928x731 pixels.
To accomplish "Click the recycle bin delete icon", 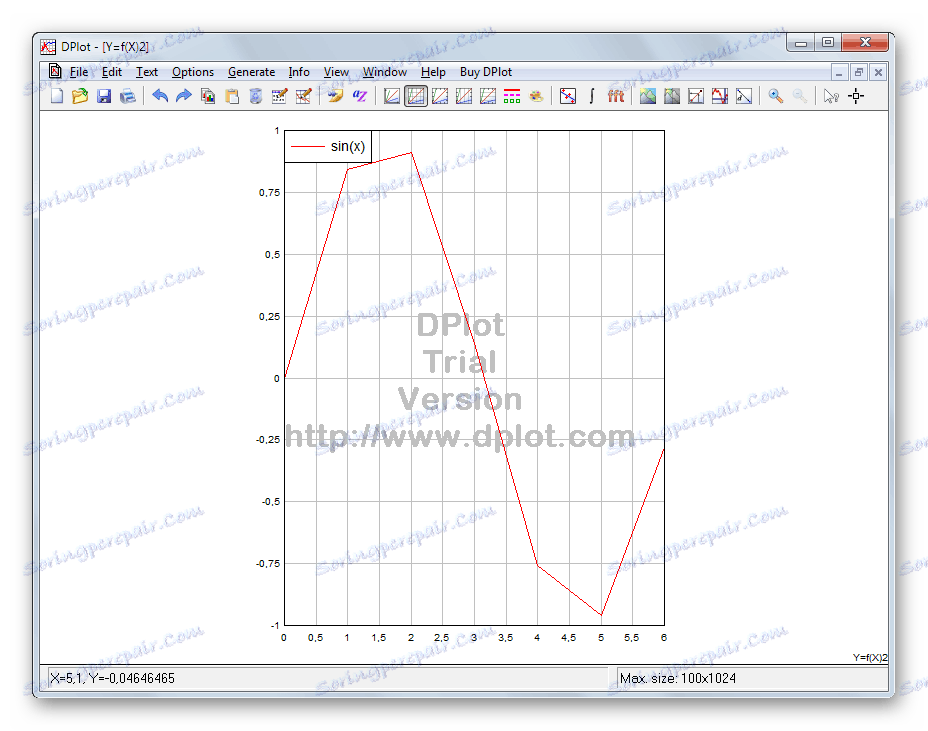I will click(x=256, y=96).
